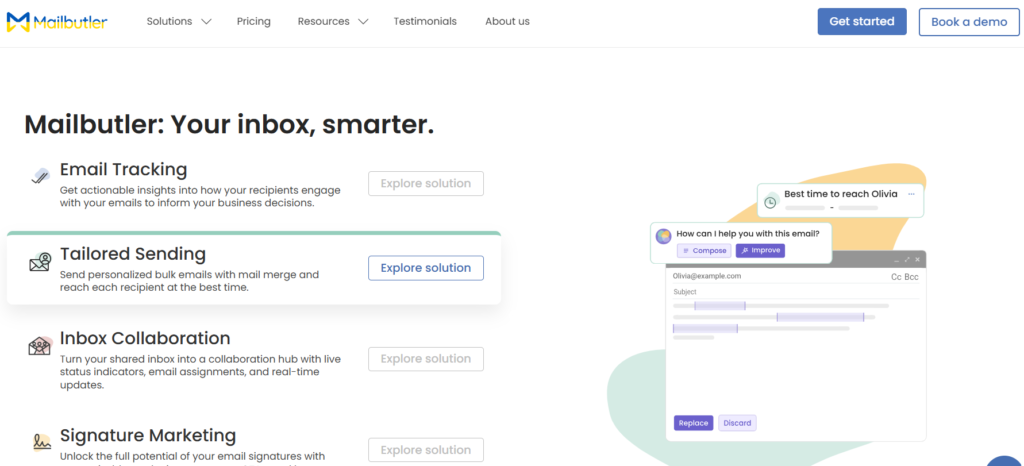
Task: Click the Email Tracking description text
Action: [200, 196]
